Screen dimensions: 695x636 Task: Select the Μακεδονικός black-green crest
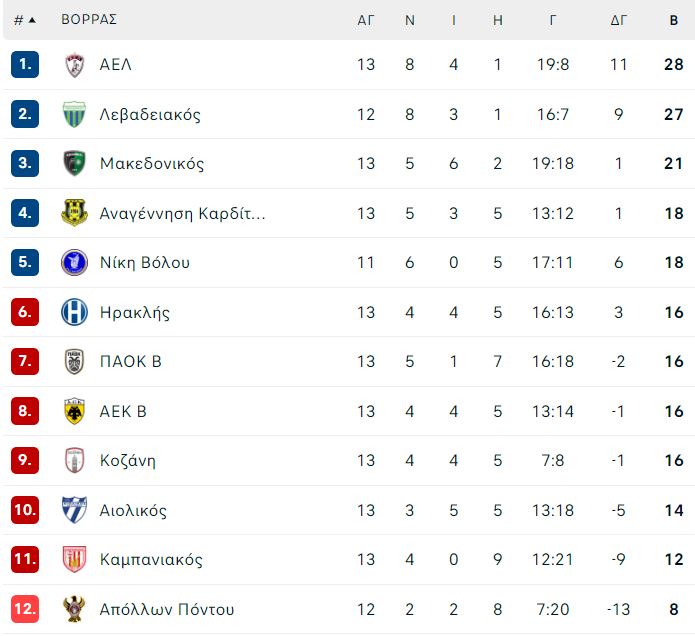[x=74, y=164]
